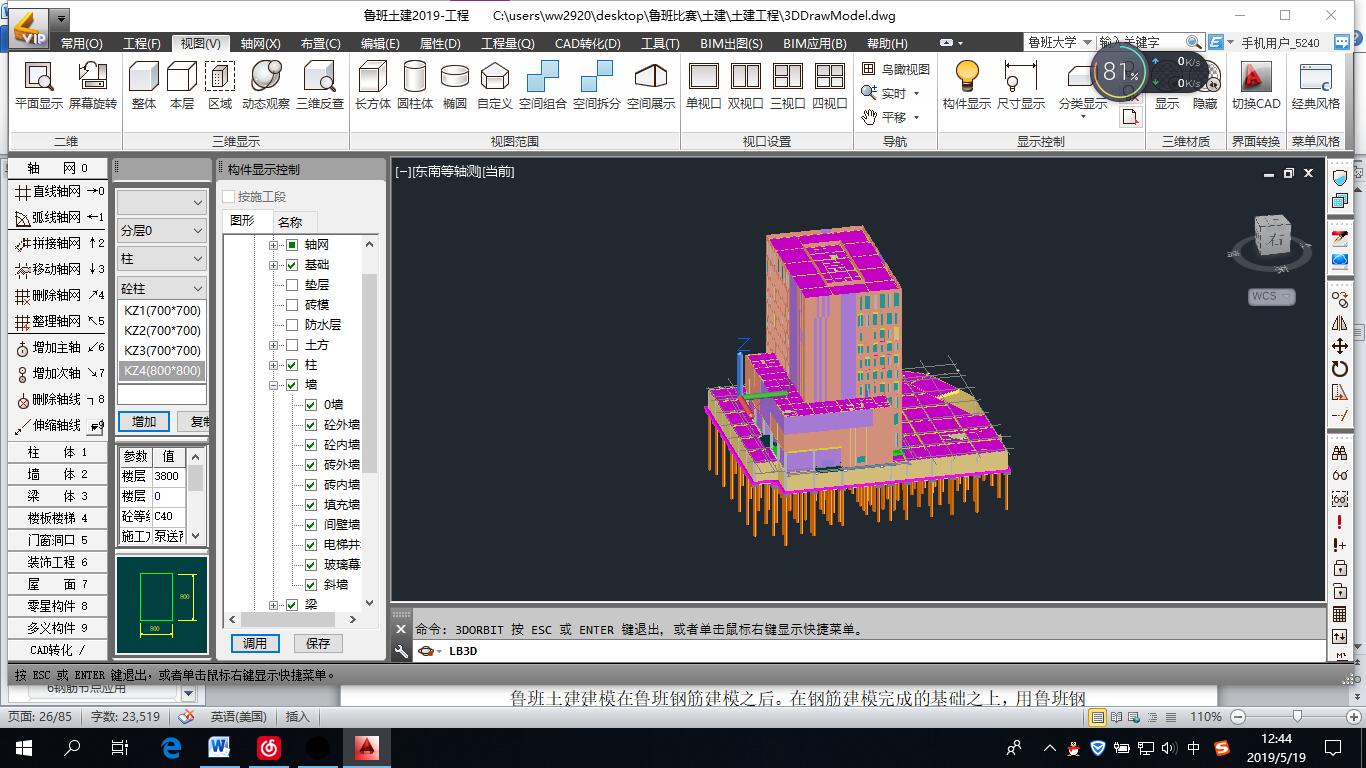1366x768 pixels.
Task: Click the 屏幕旋转 screen rotation icon
Action: tap(92, 85)
